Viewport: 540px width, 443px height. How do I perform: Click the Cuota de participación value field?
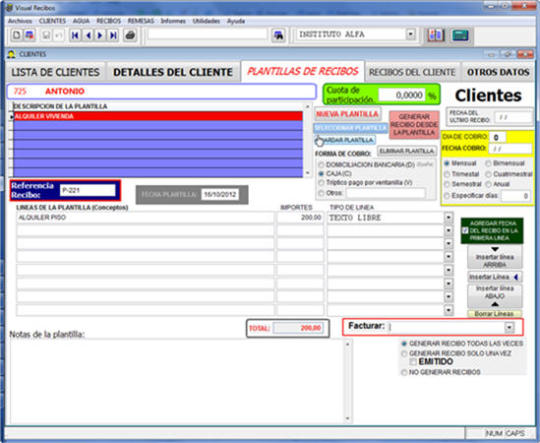[x=402, y=95]
